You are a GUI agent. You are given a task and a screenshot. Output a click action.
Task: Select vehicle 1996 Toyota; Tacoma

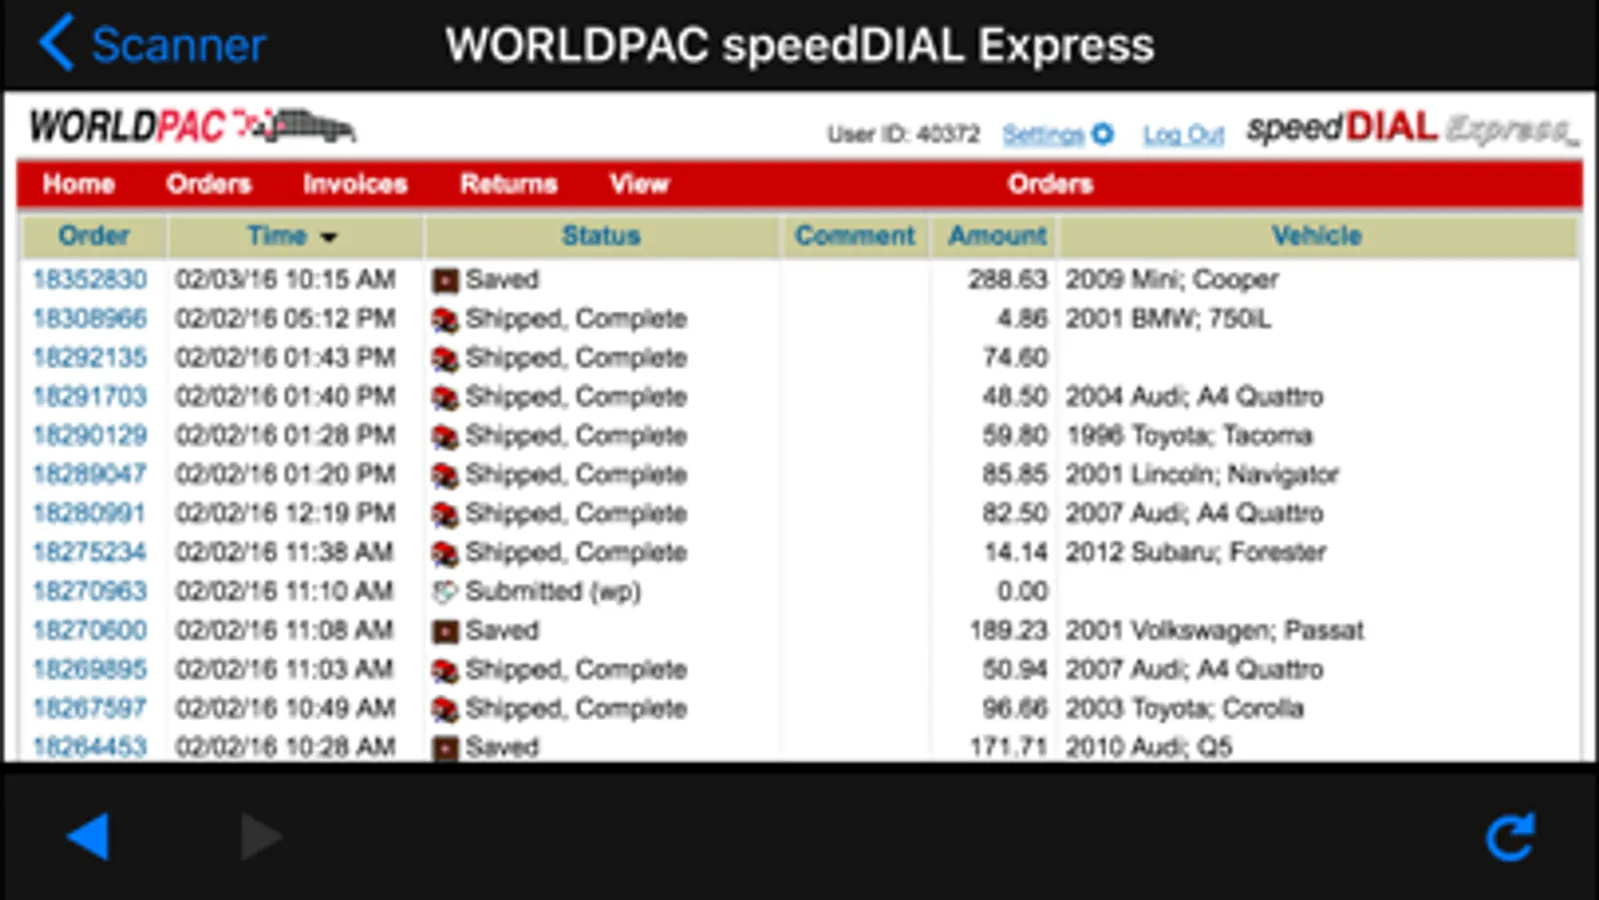coord(1188,435)
